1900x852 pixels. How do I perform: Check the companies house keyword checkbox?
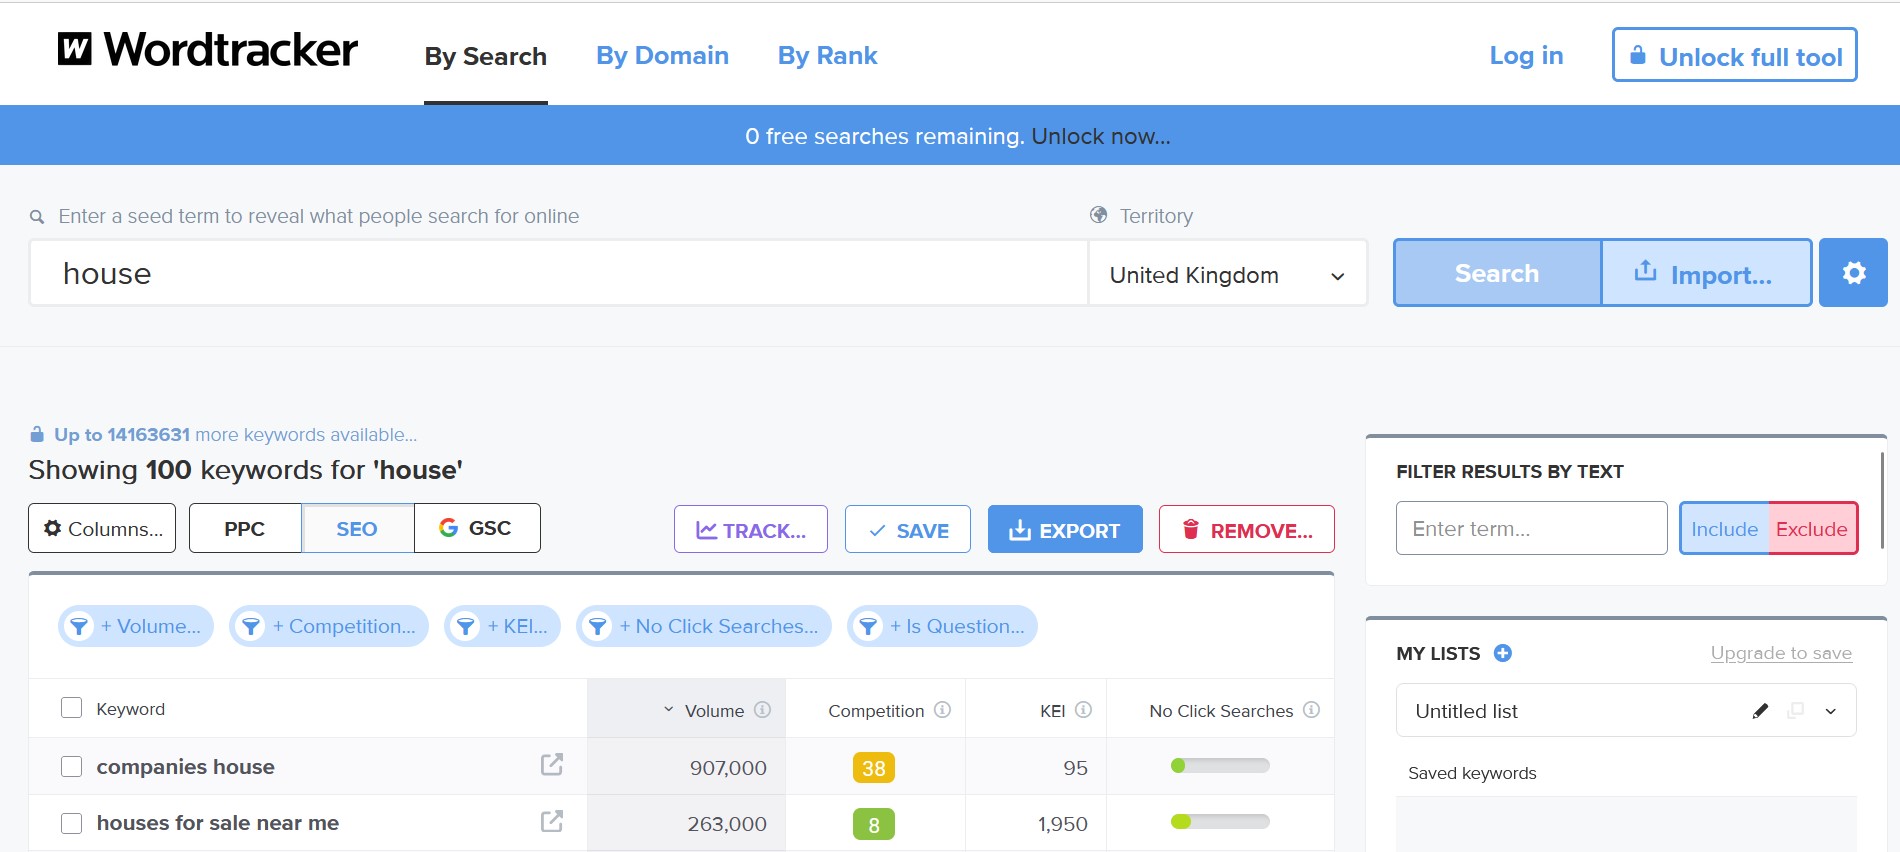(x=72, y=766)
